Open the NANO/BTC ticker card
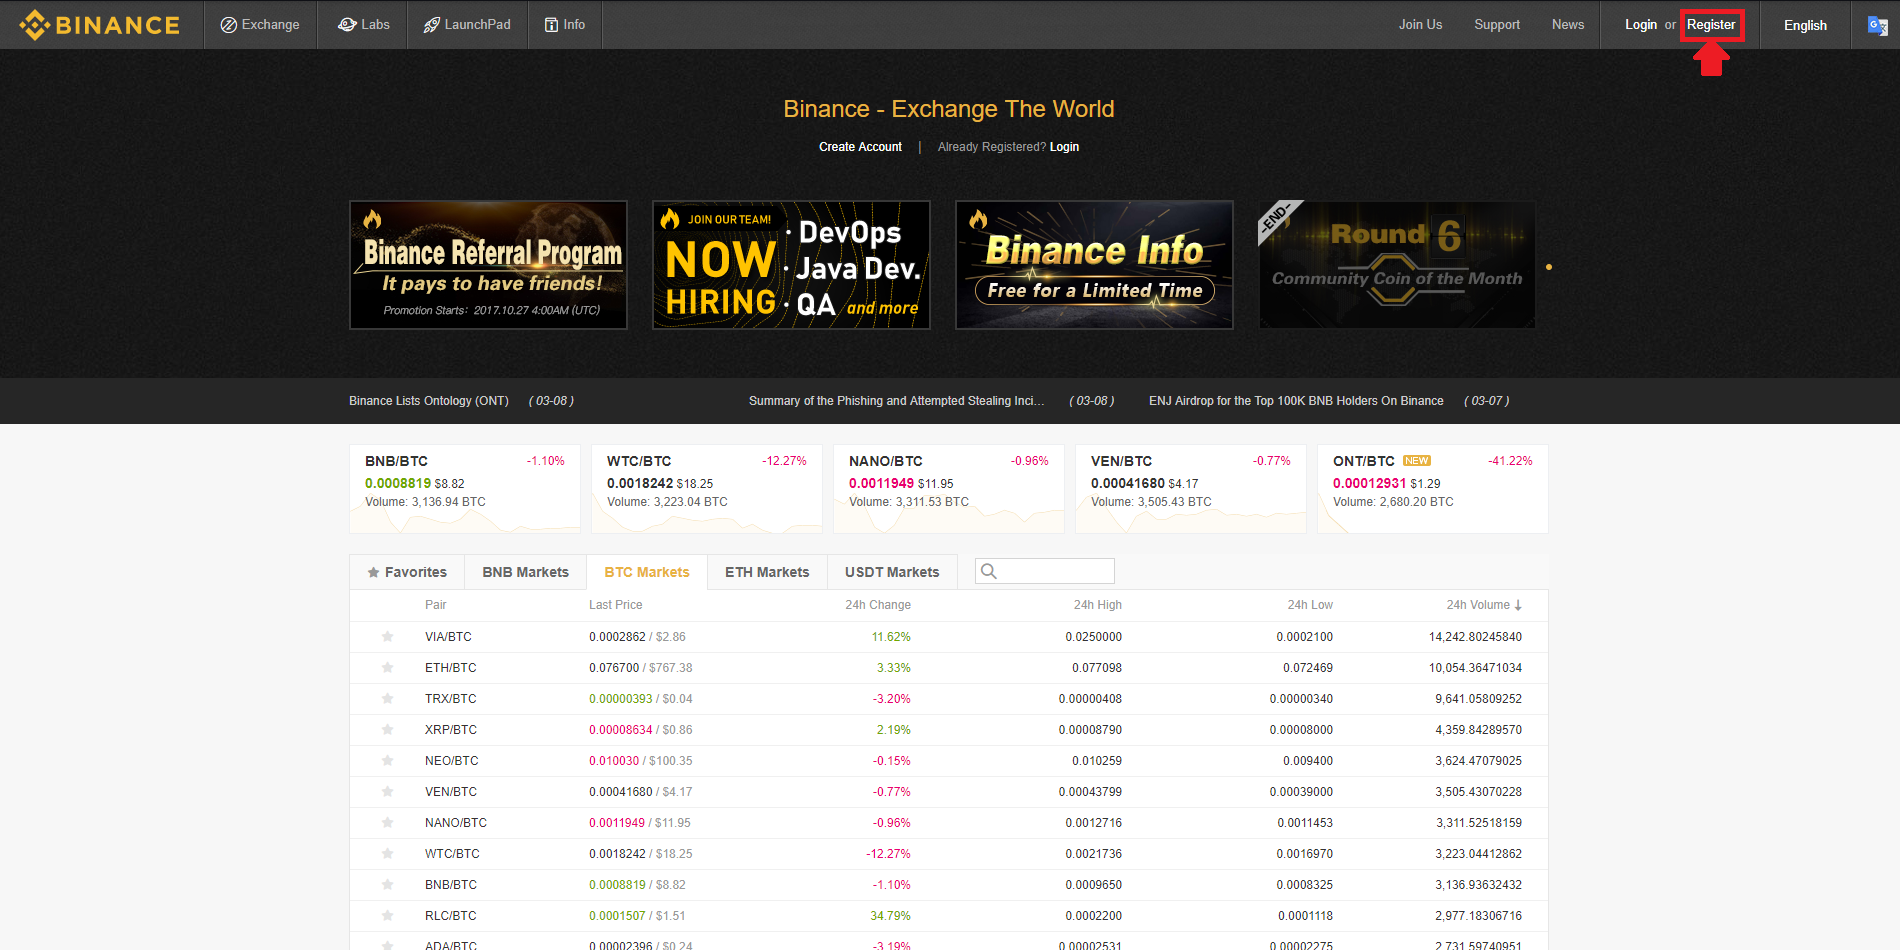Image resolution: width=1900 pixels, height=950 pixels. click(949, 489)
